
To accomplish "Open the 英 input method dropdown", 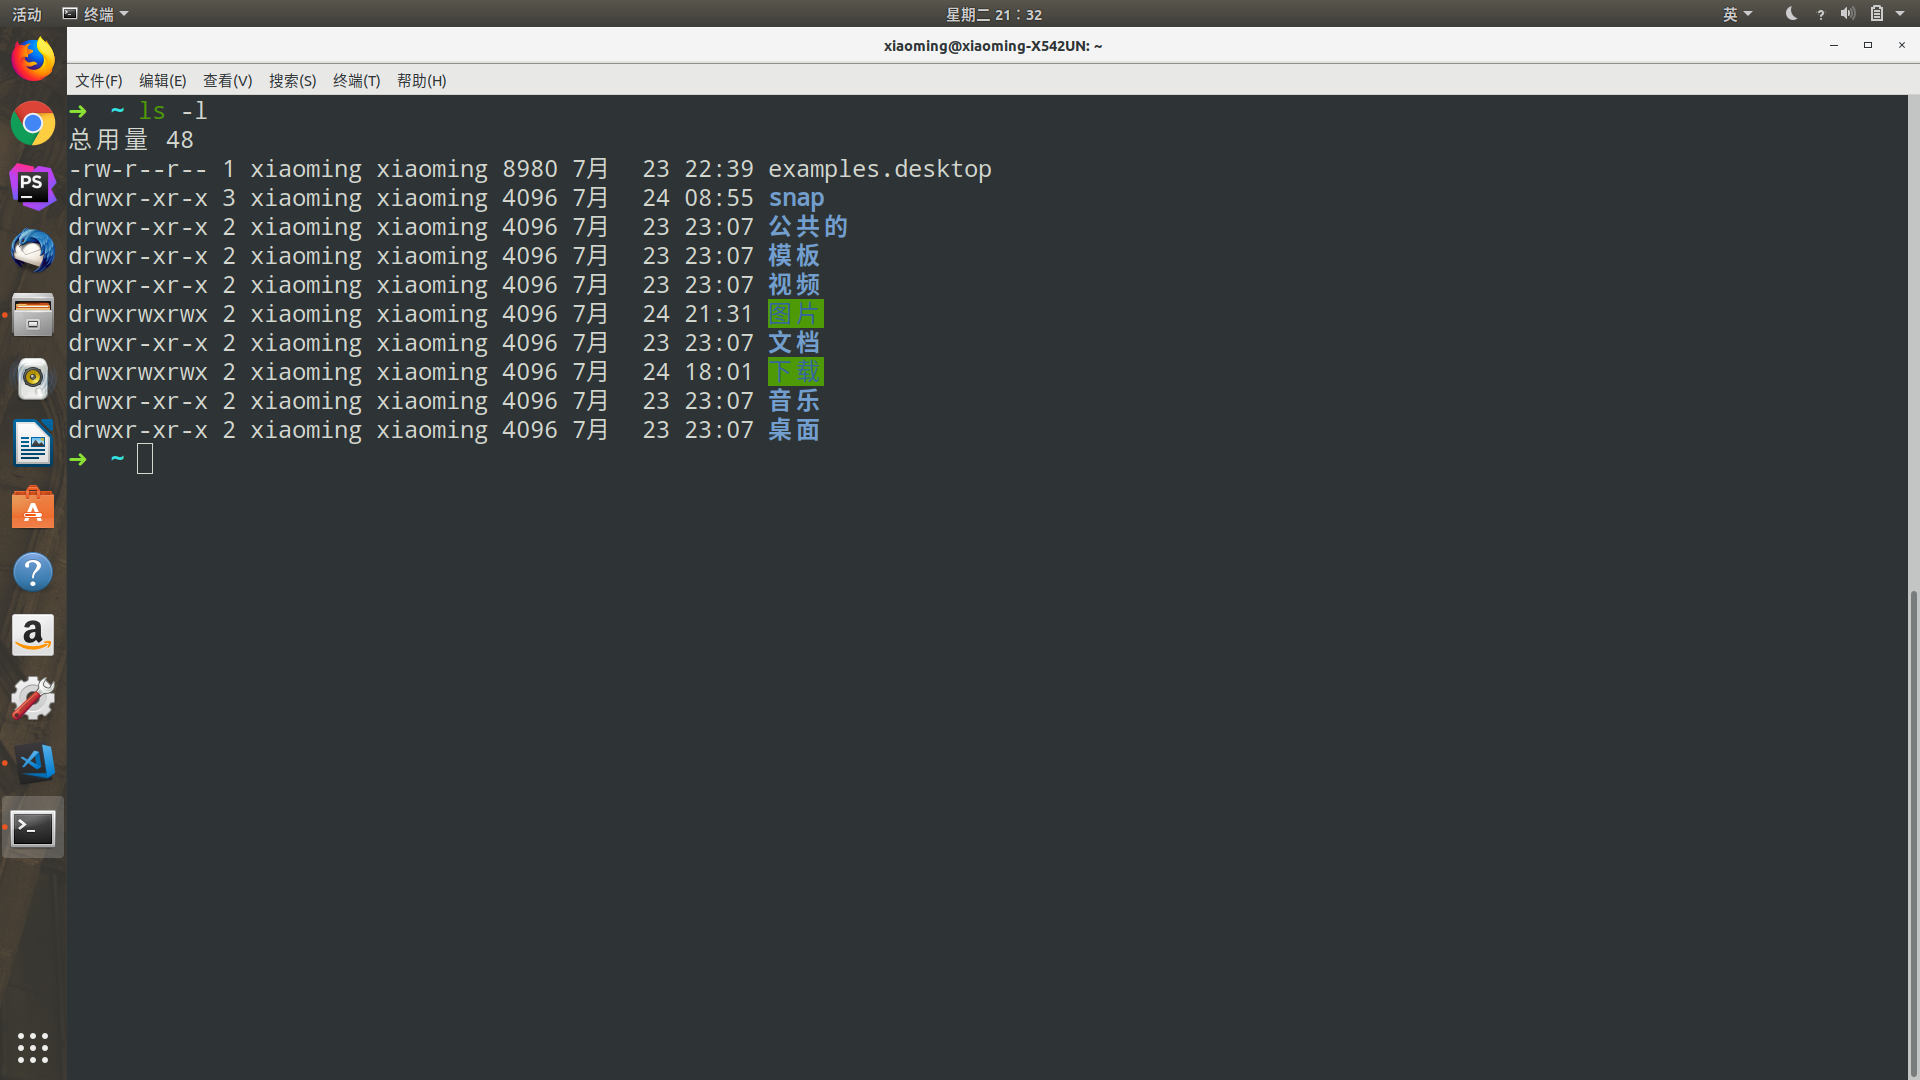I will point(1737,14).
